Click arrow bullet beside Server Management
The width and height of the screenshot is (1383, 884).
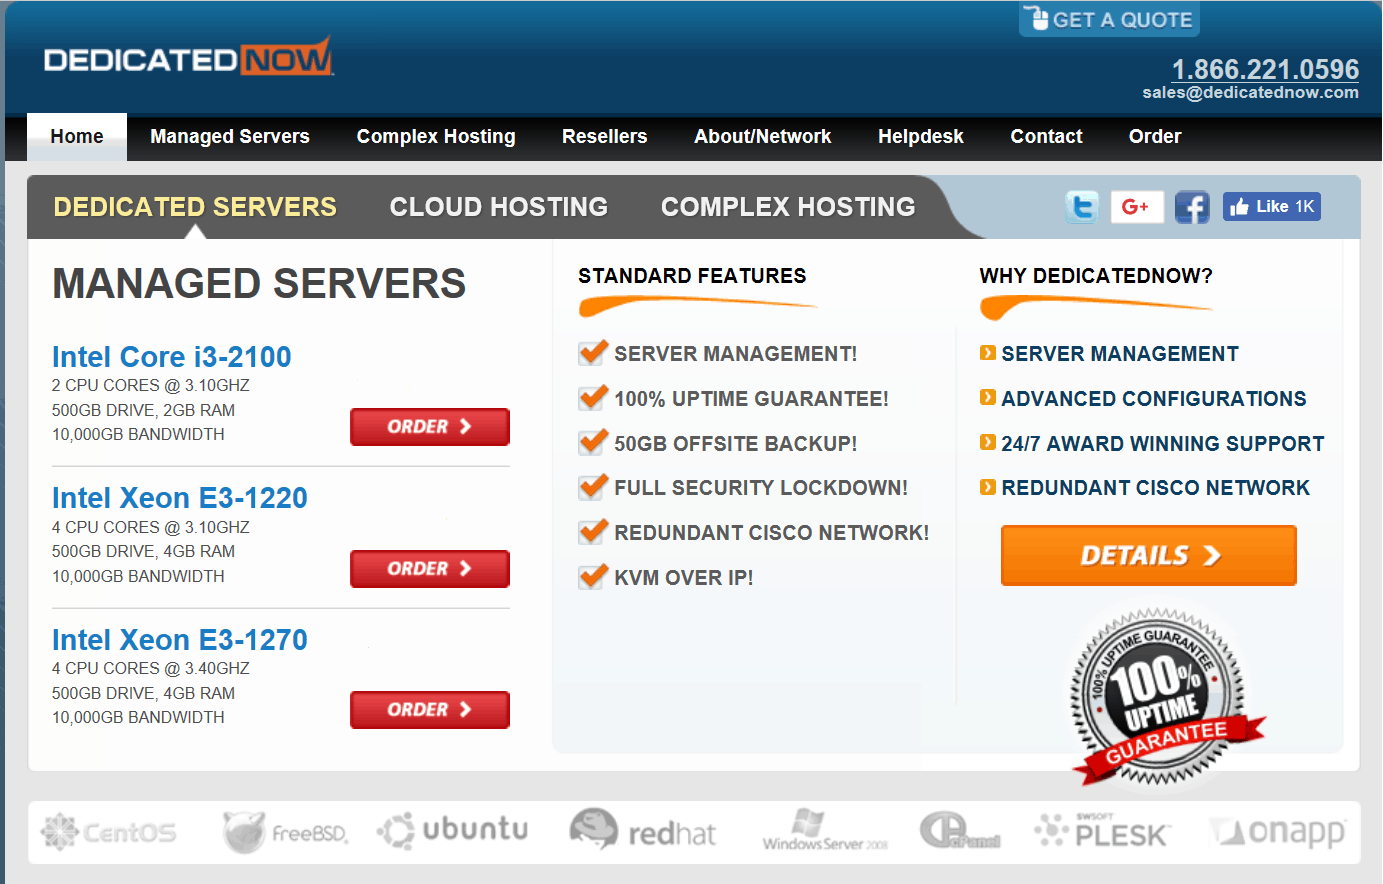(988, 353)
